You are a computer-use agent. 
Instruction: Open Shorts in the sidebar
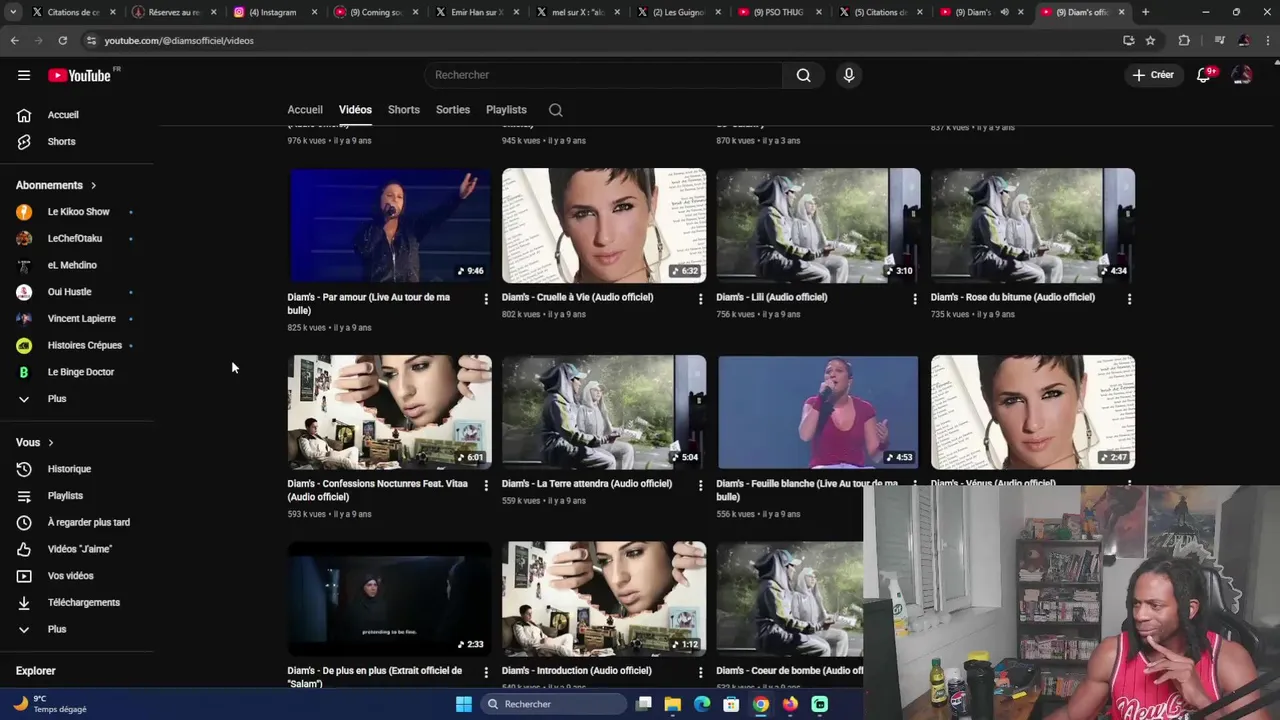pyautogui.click(x=60, y=142)
